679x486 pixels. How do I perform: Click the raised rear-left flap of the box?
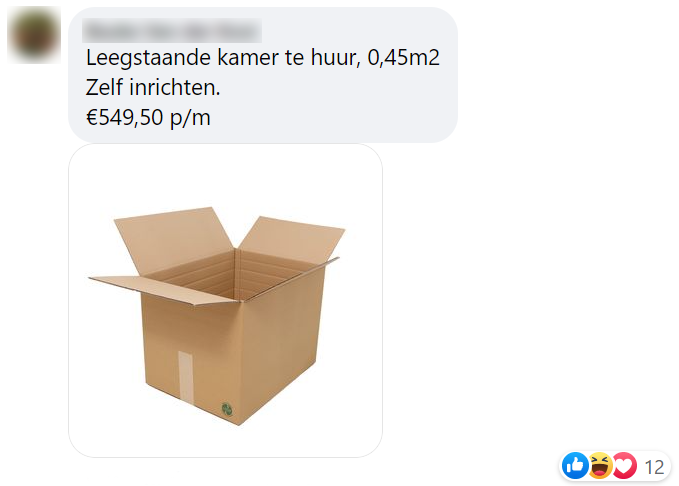tap(173, 240)
